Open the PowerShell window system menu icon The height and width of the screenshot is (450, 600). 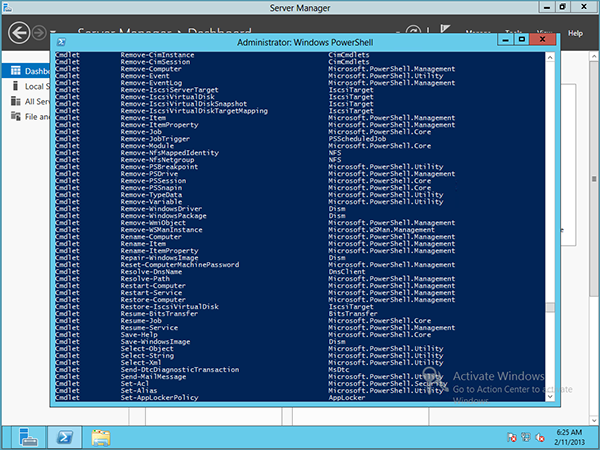coord(61,42)
